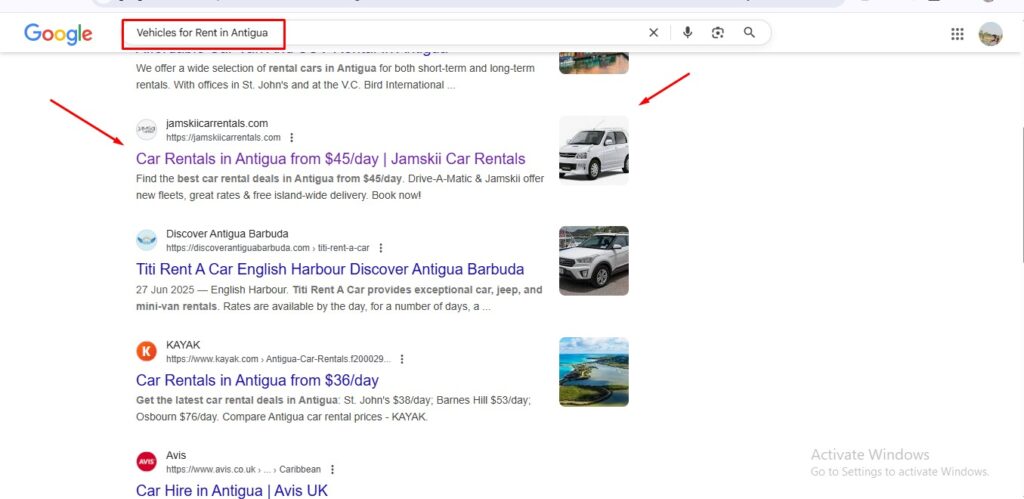Viewport: 1024px width, 499px height.
Task: Click the Discover Antigua Barbuda site name
Action: tap(227, 234)
